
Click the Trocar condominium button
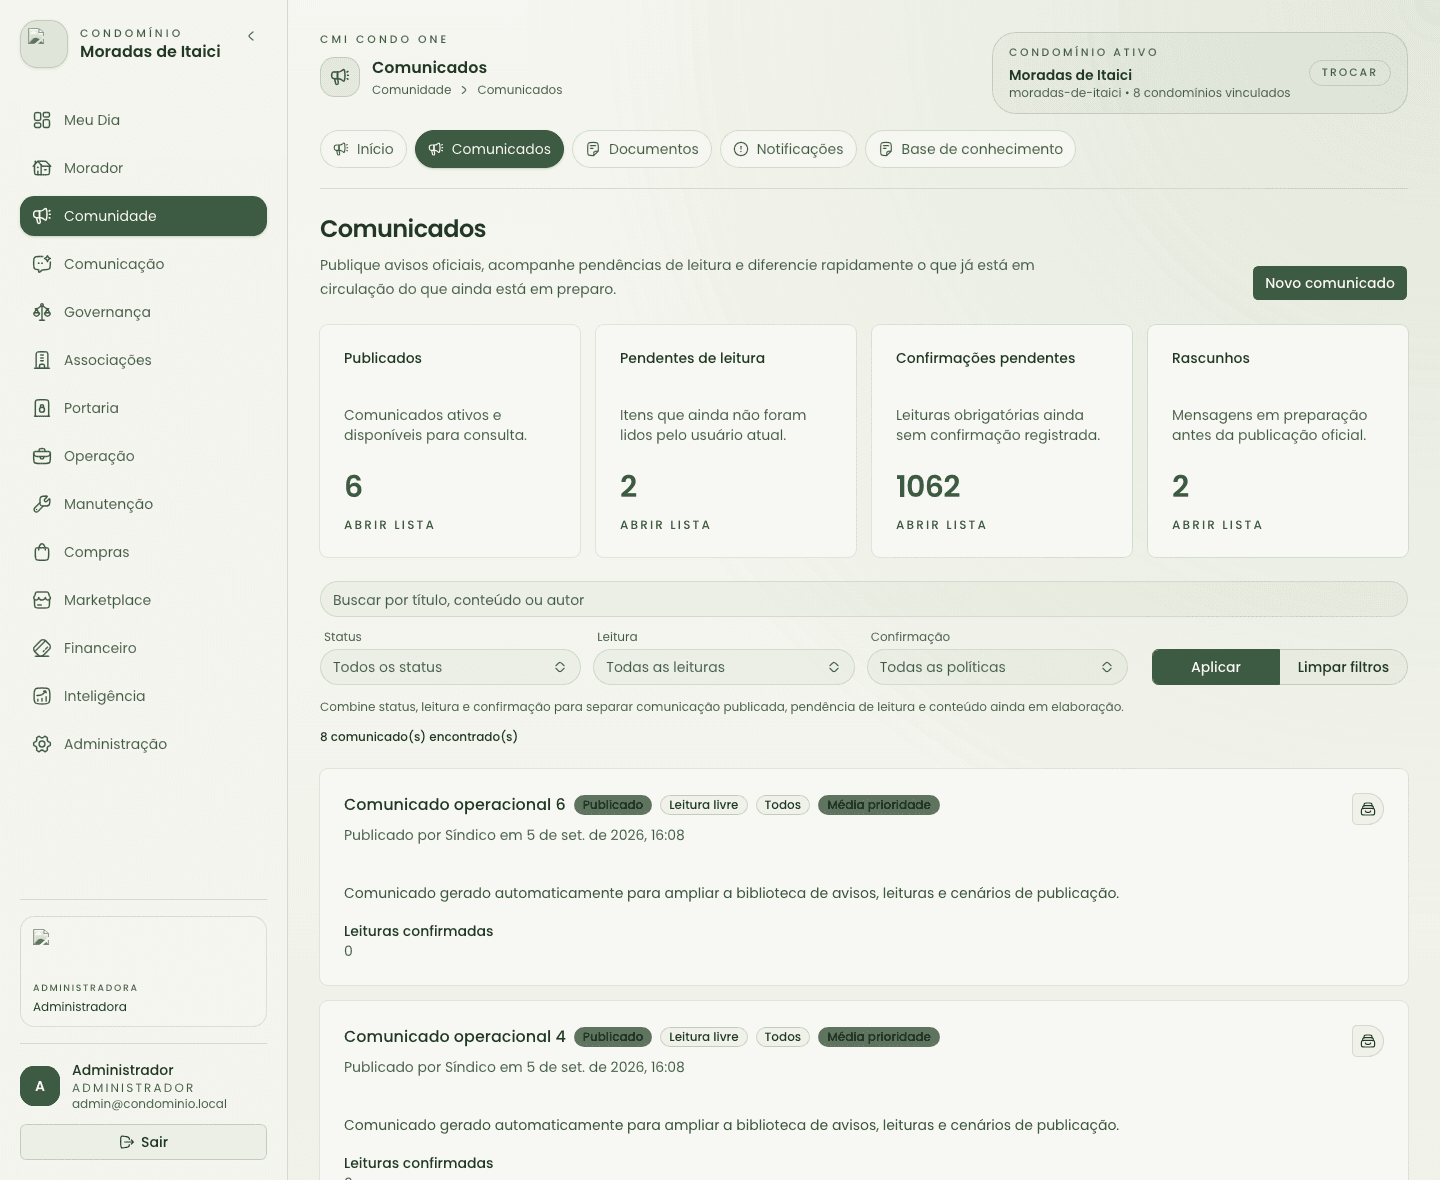(1349, 73)
